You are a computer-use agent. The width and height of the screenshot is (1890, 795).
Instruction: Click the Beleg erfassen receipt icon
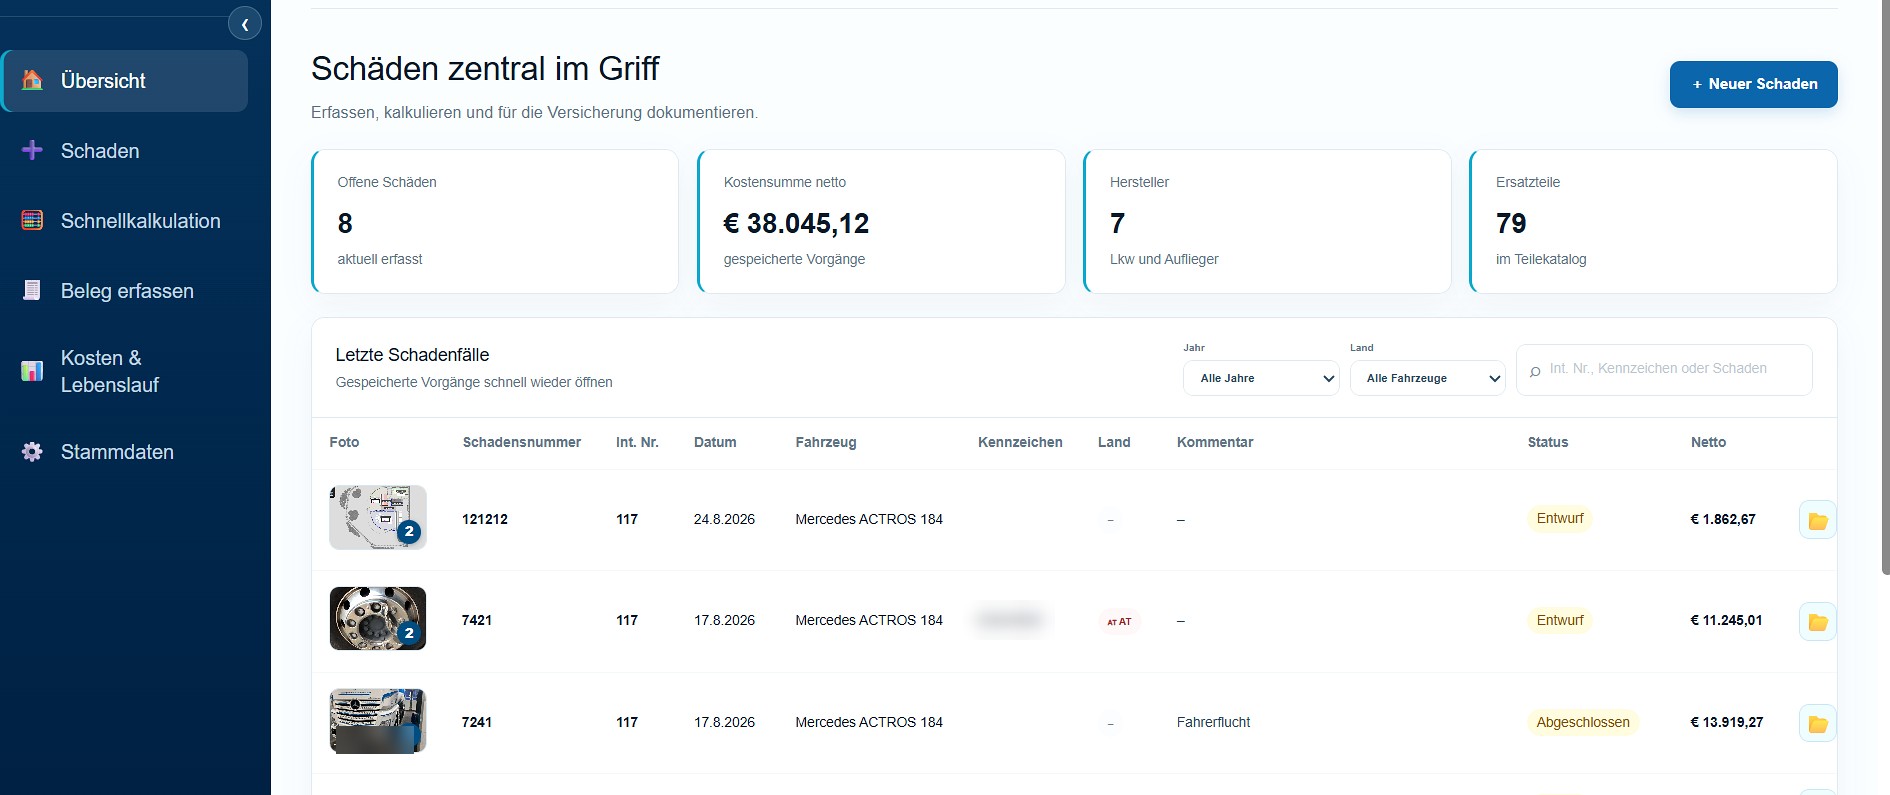(32, 291)
